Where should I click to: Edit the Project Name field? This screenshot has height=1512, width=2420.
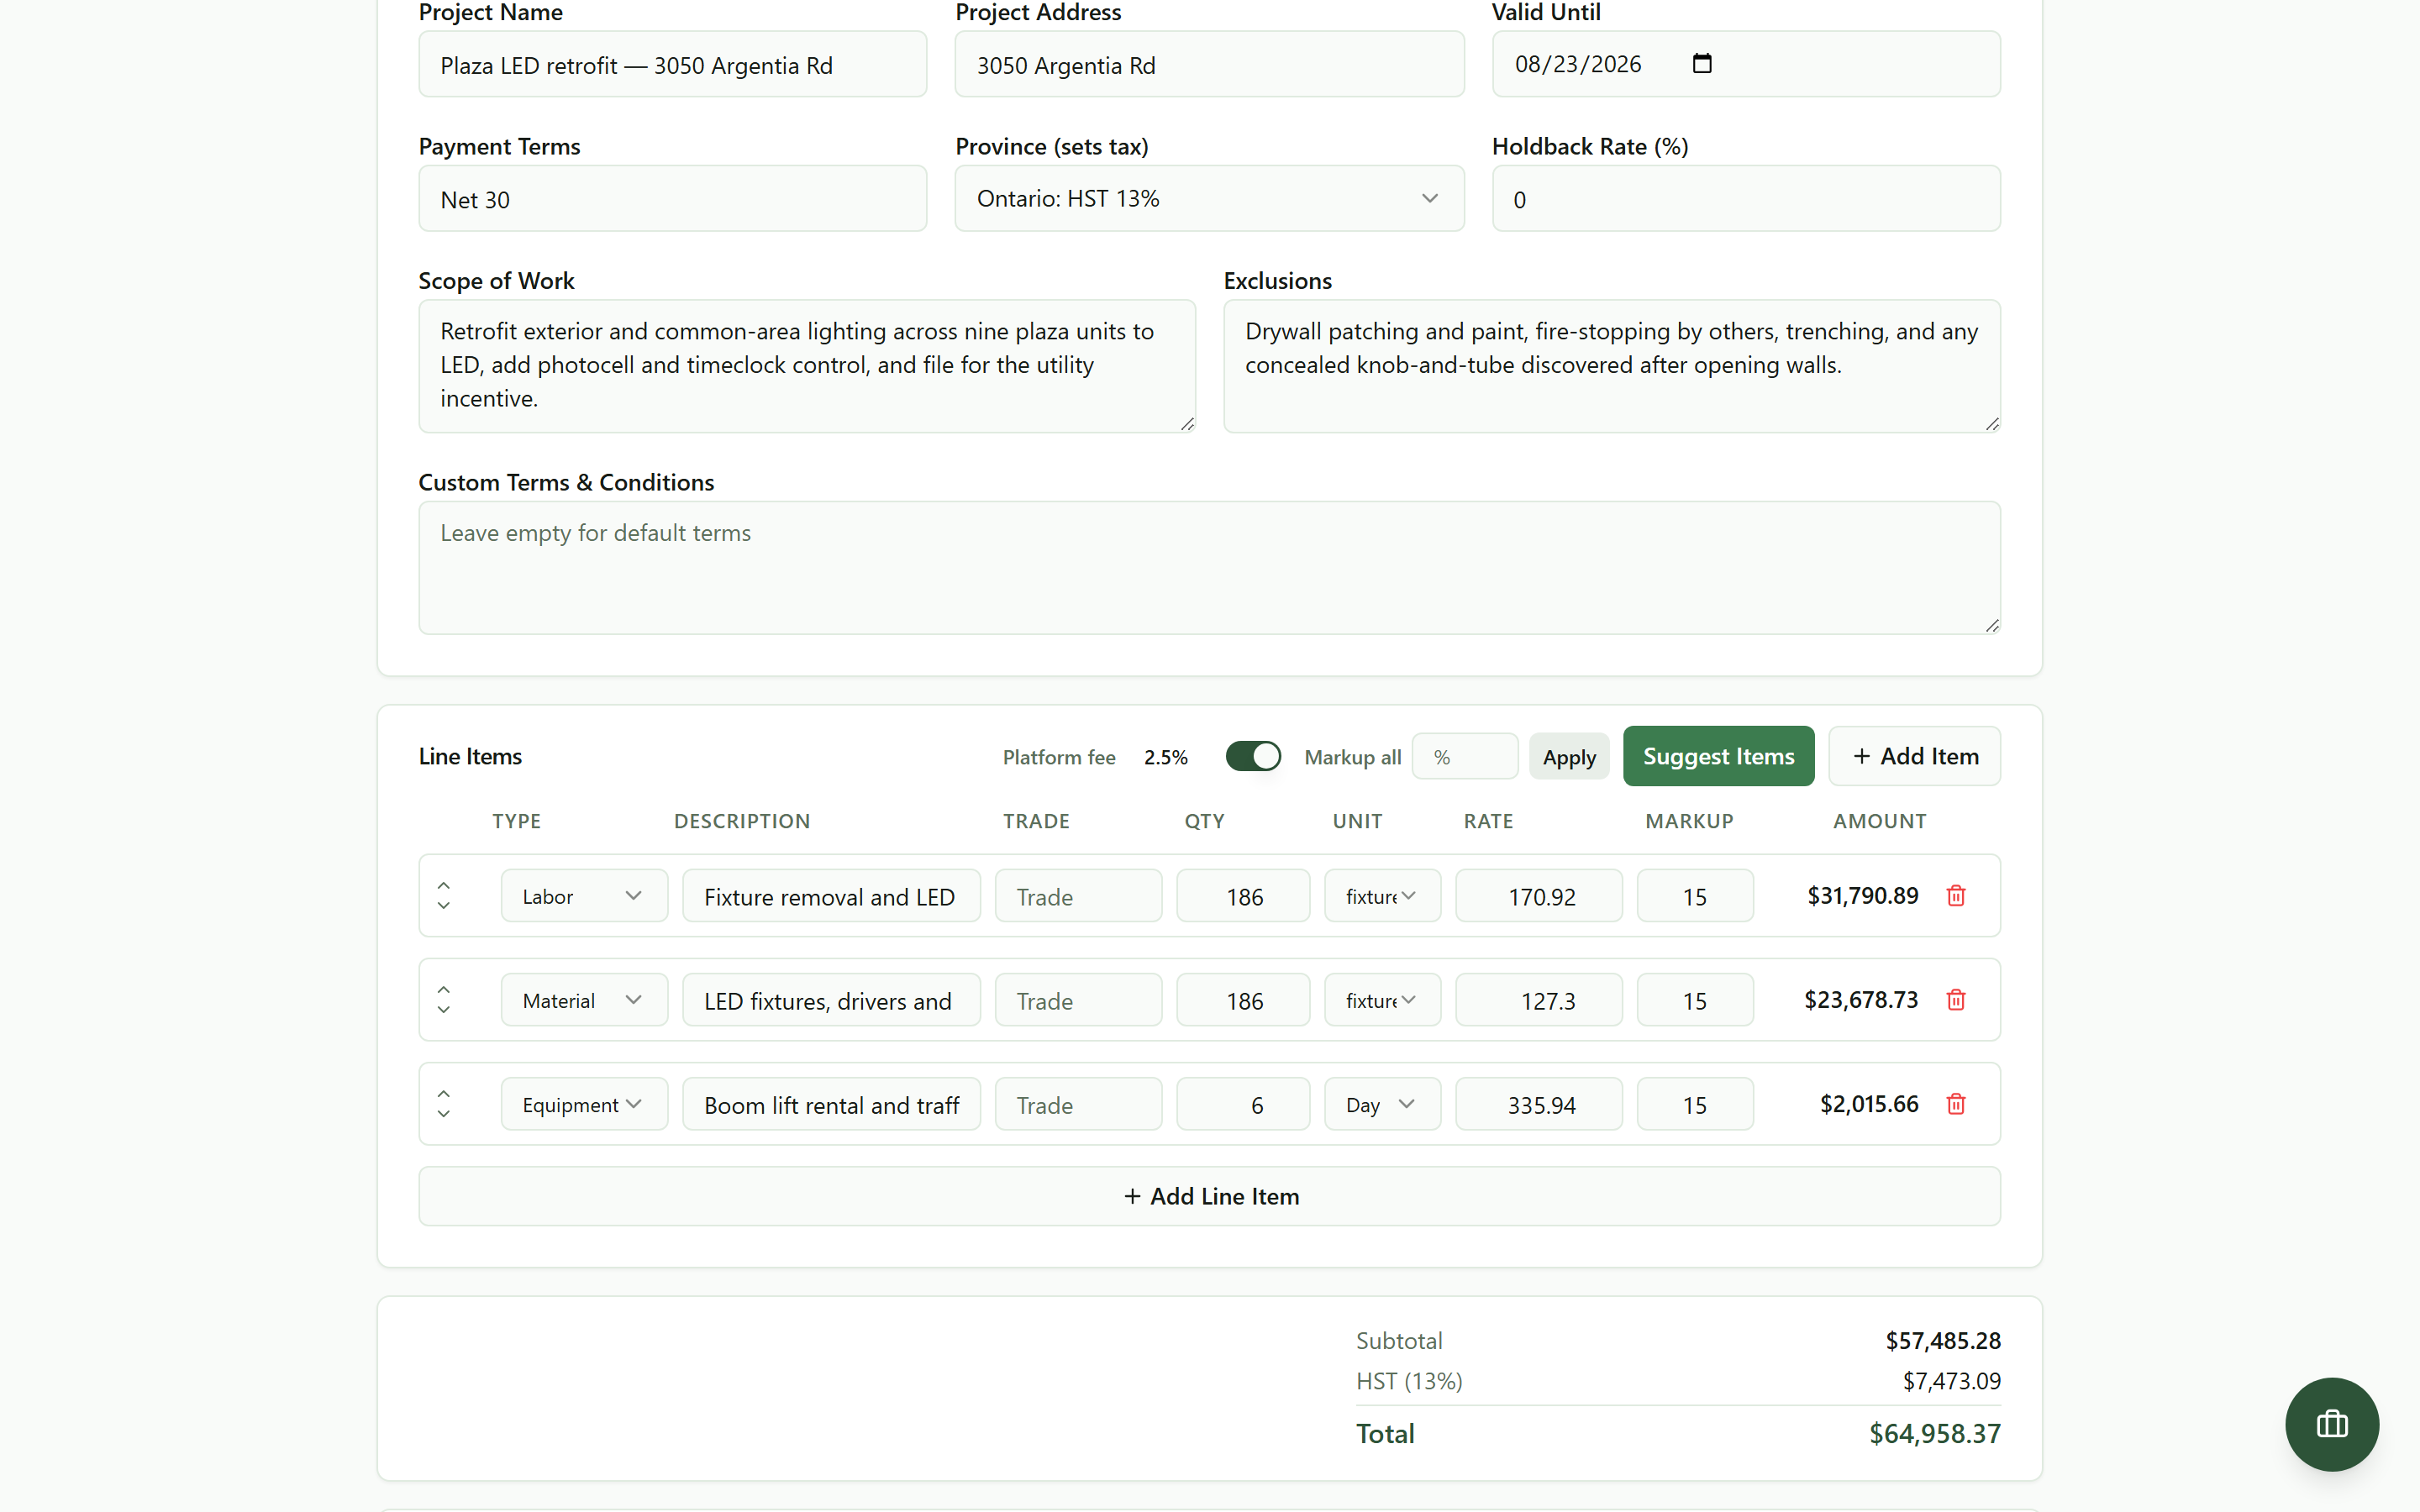(672, 64)
